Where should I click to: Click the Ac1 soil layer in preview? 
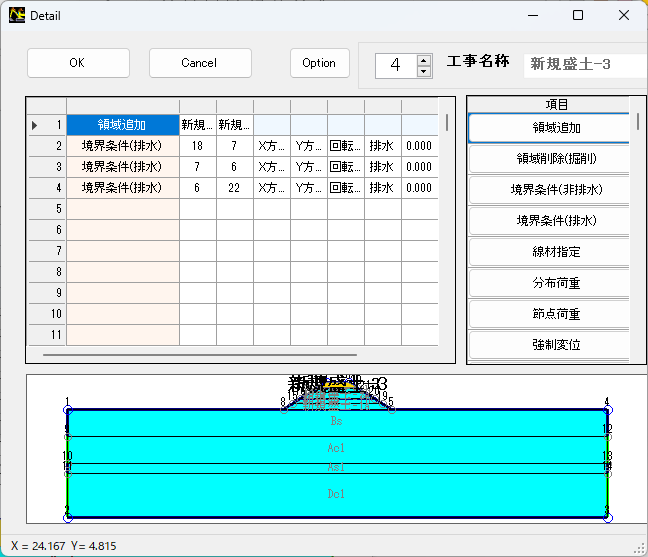(x=336, y=448)
